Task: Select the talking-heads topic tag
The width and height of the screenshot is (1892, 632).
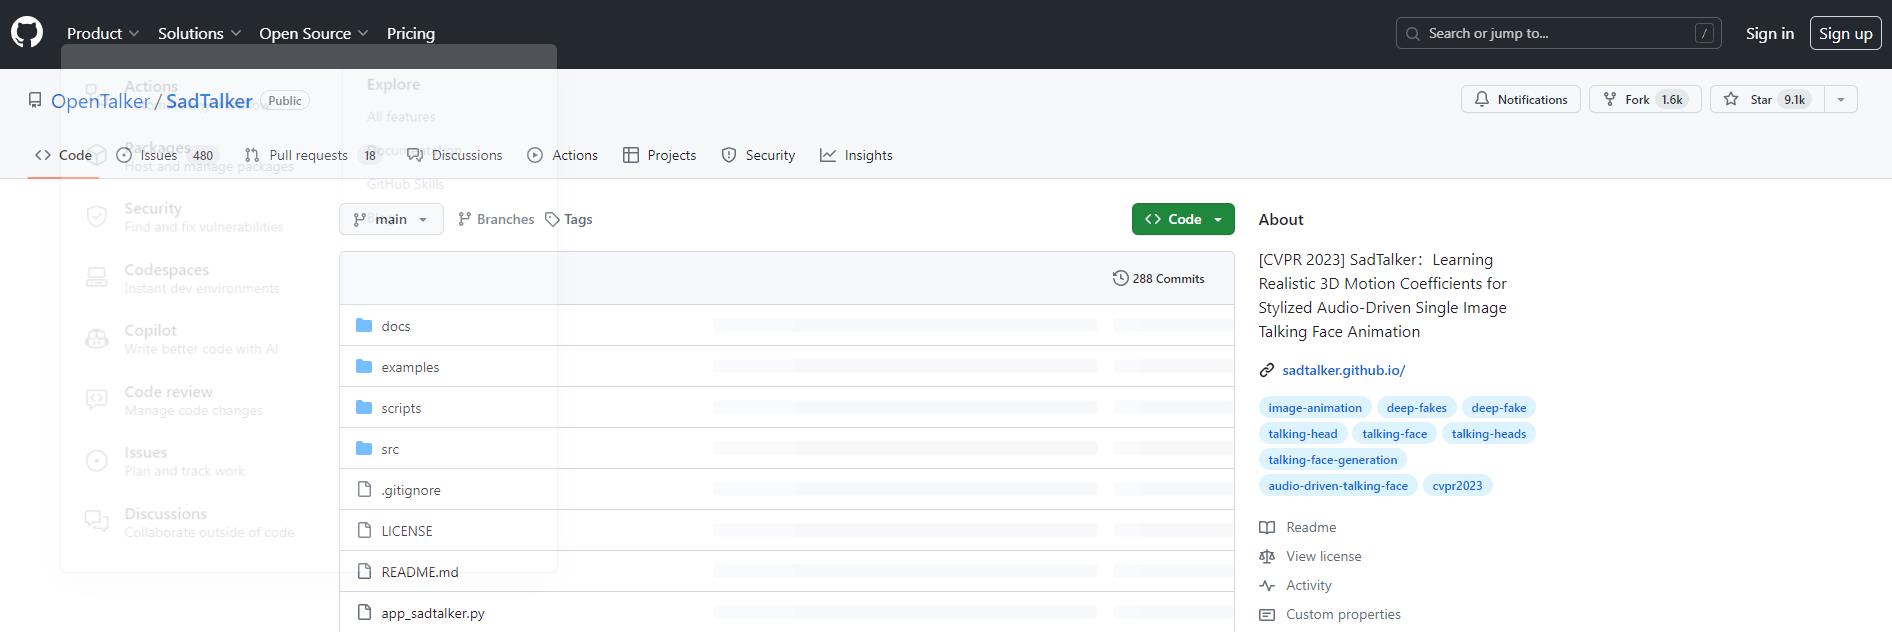Action: click(x=1489, y=433)
